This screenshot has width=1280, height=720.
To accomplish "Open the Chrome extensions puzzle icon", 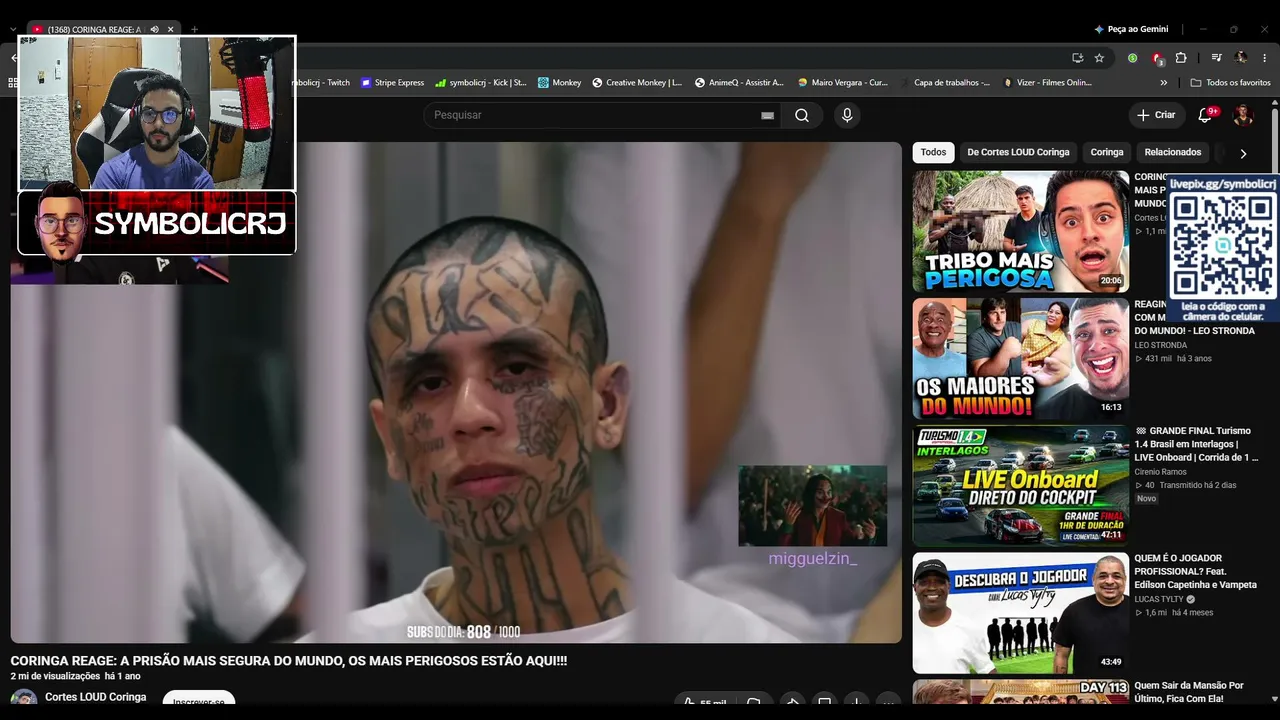I will (1181, 58).
